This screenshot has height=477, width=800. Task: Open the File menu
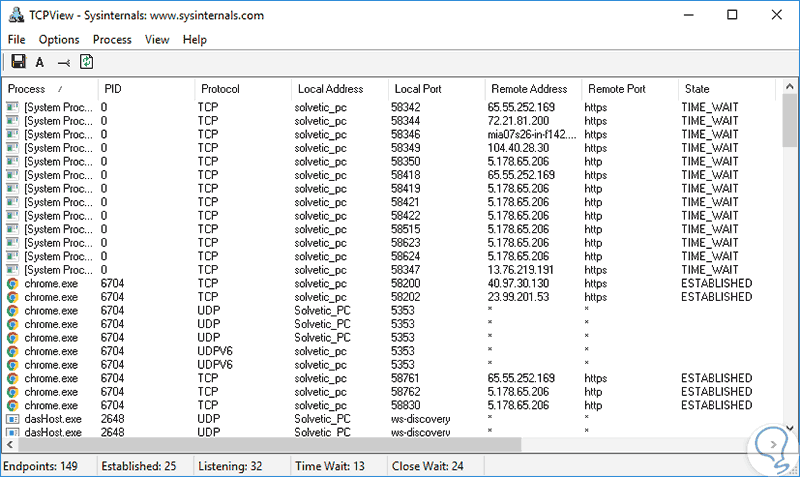(16, 39)
